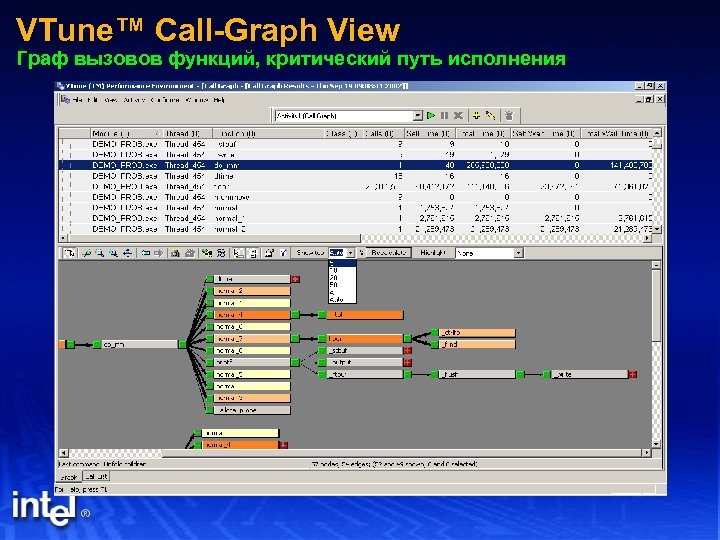This screenshot has width=720, height=540.
Task: Open the Configure menu
Action: (165, 100)
